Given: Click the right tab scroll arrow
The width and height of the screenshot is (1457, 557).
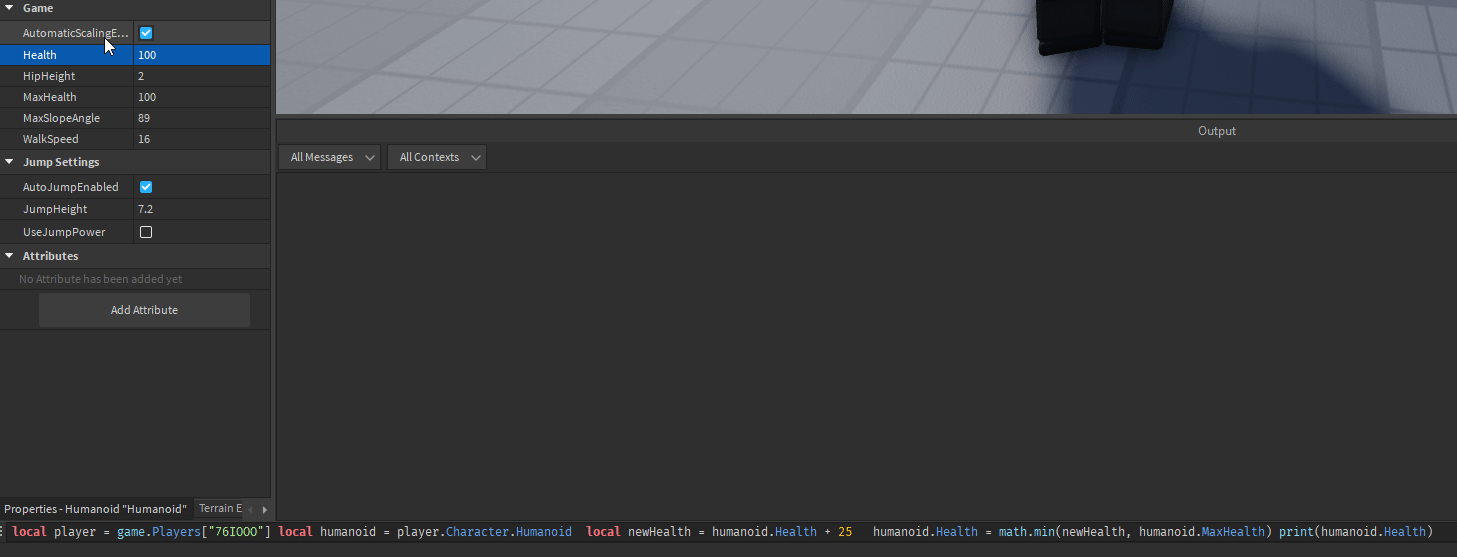Looking at the screenshot, I should pos(264,509).
